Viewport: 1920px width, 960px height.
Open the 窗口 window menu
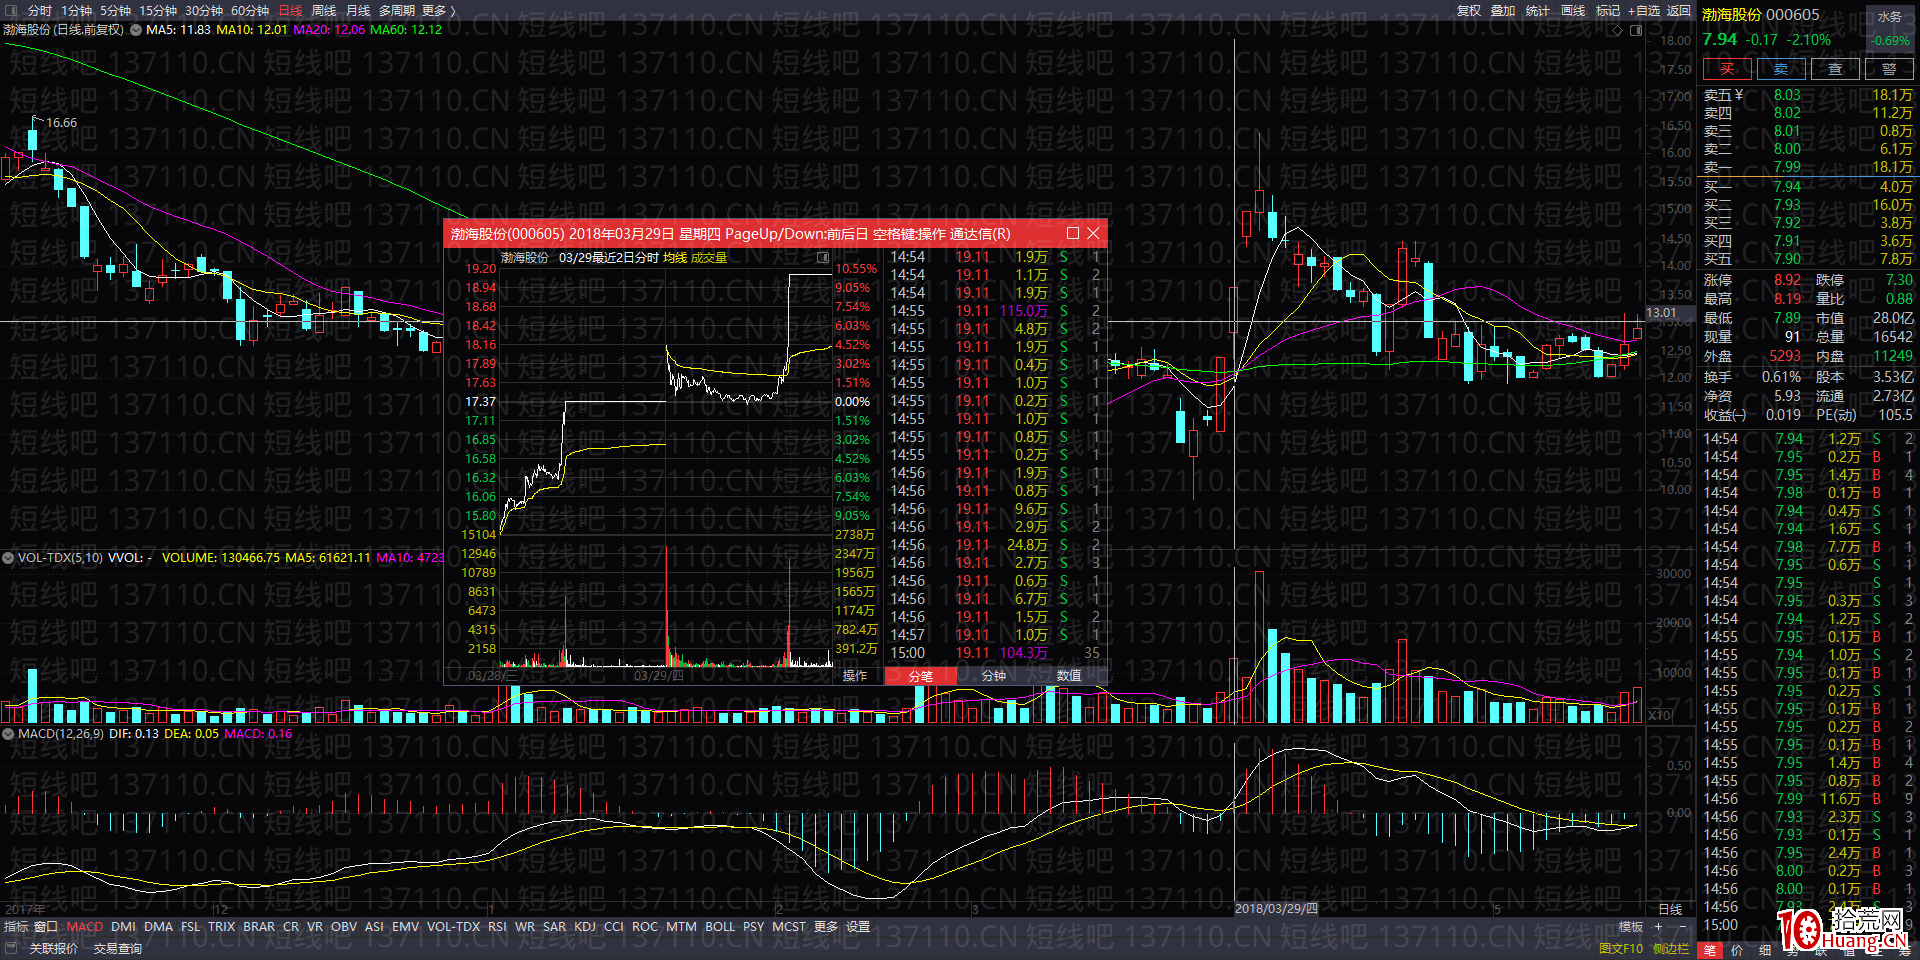[46, 927]
